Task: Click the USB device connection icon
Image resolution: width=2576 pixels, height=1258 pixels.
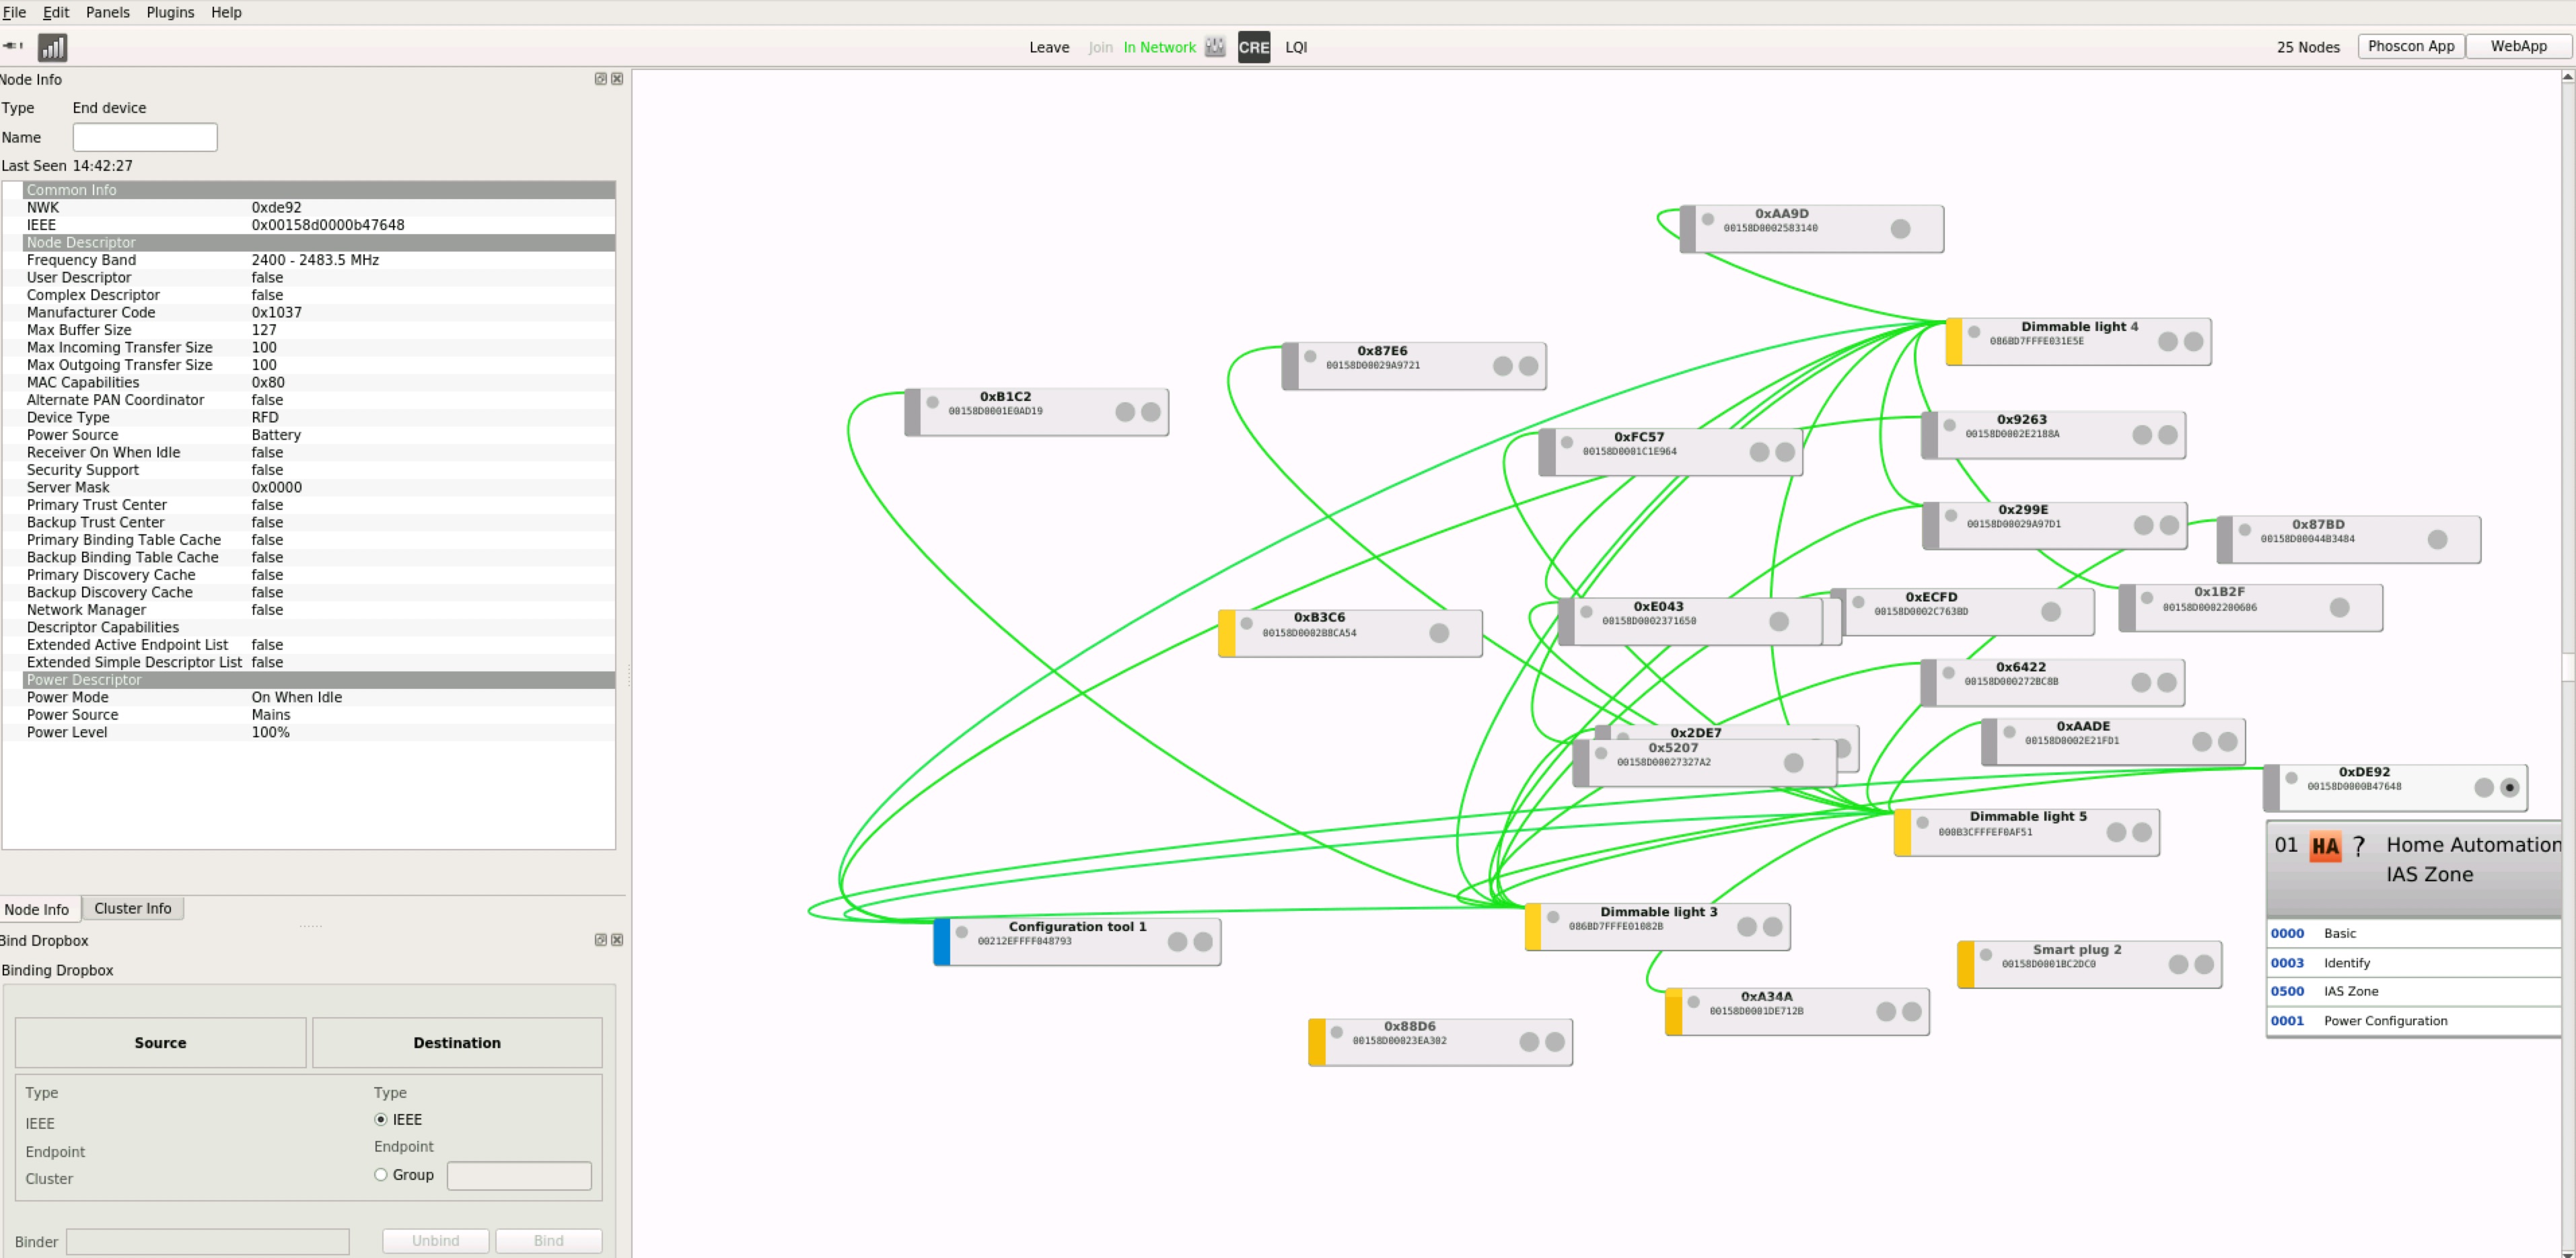Action: click(x=13, y=46)
